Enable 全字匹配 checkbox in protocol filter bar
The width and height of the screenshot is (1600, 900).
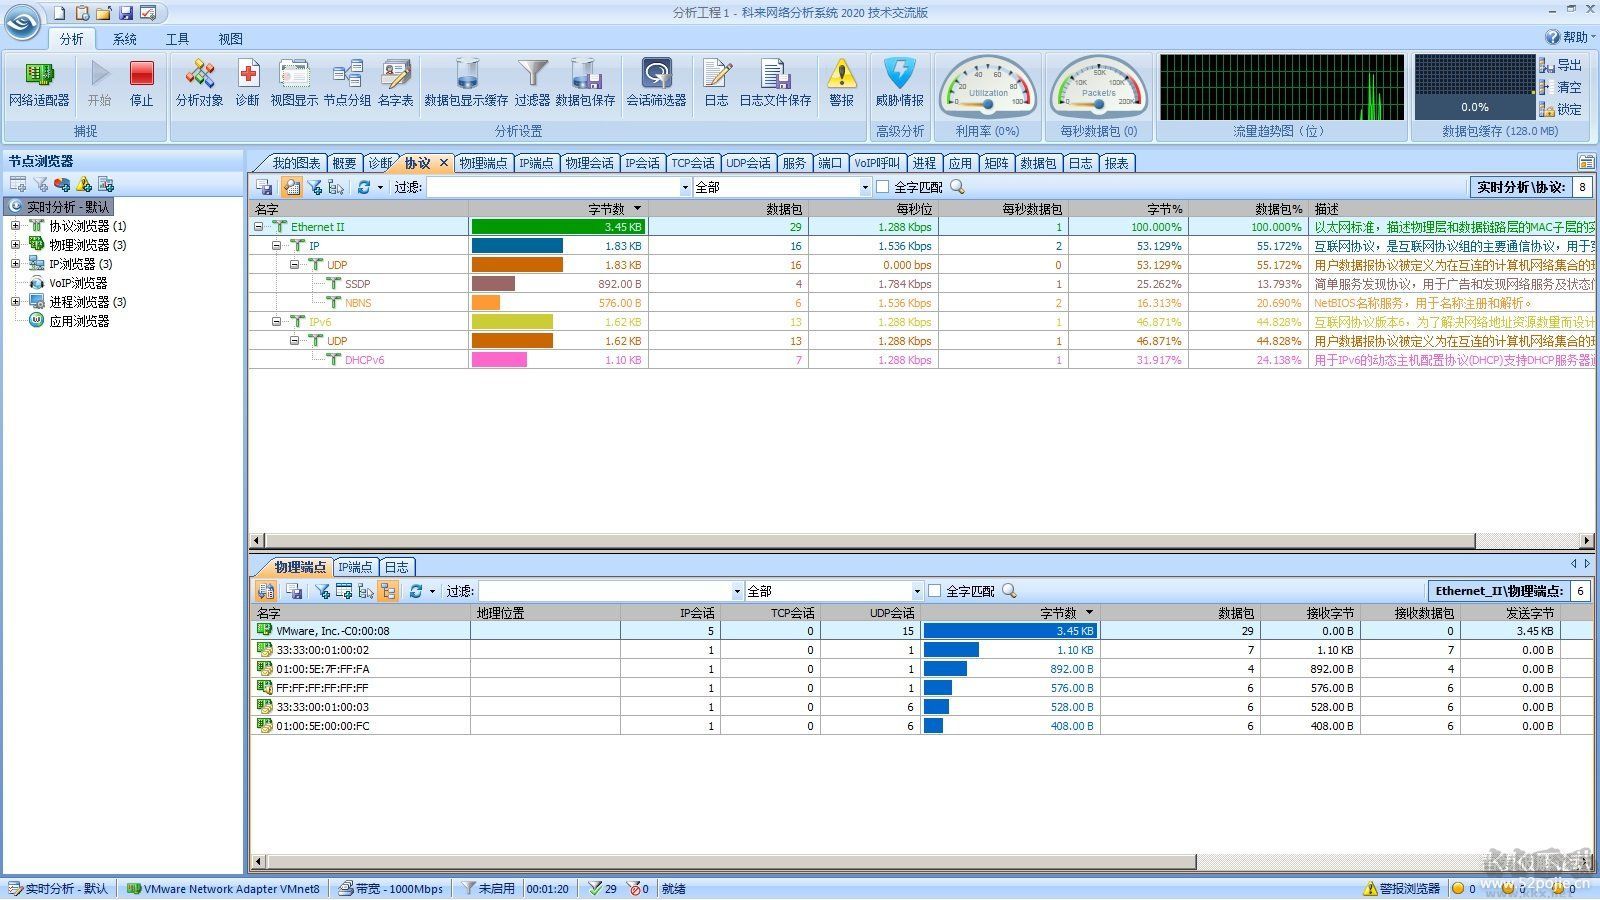[x=882, y=187]
